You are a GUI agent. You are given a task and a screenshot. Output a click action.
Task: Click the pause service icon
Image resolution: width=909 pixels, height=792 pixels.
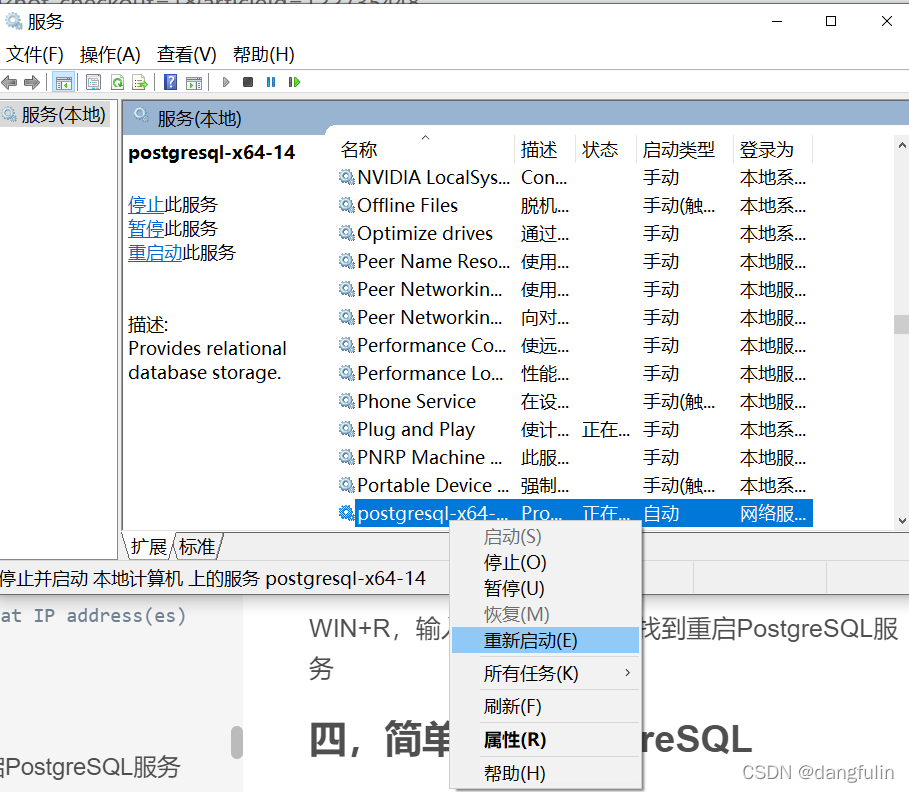(x=272, y=81)
